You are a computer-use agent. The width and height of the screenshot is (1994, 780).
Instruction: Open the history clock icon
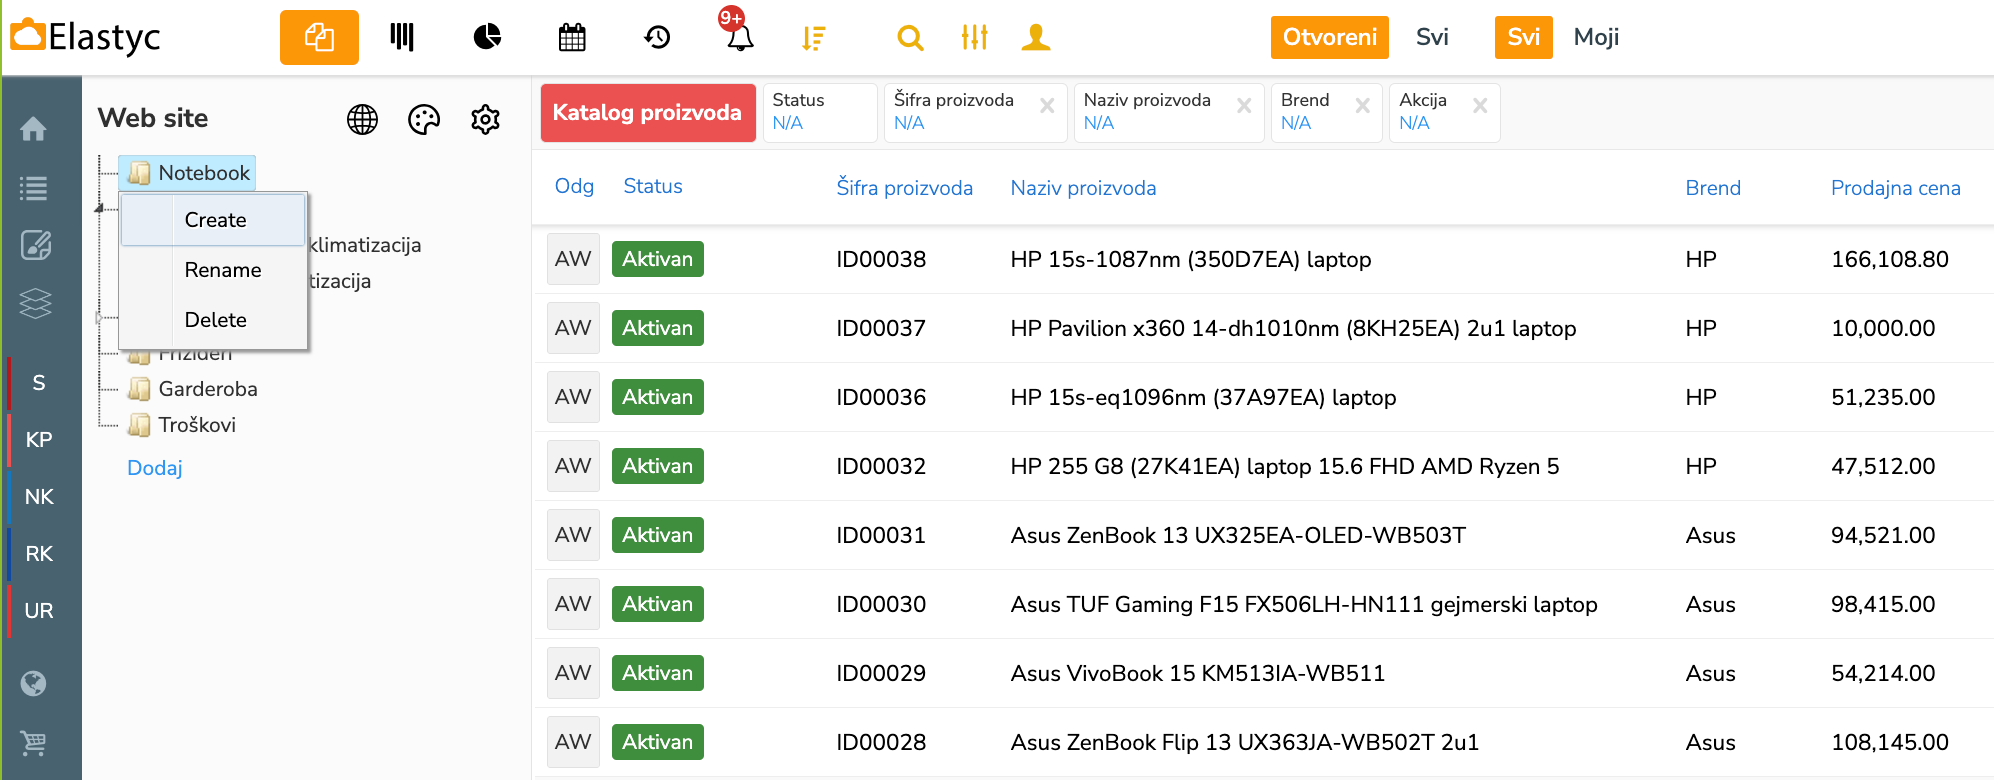657,38
